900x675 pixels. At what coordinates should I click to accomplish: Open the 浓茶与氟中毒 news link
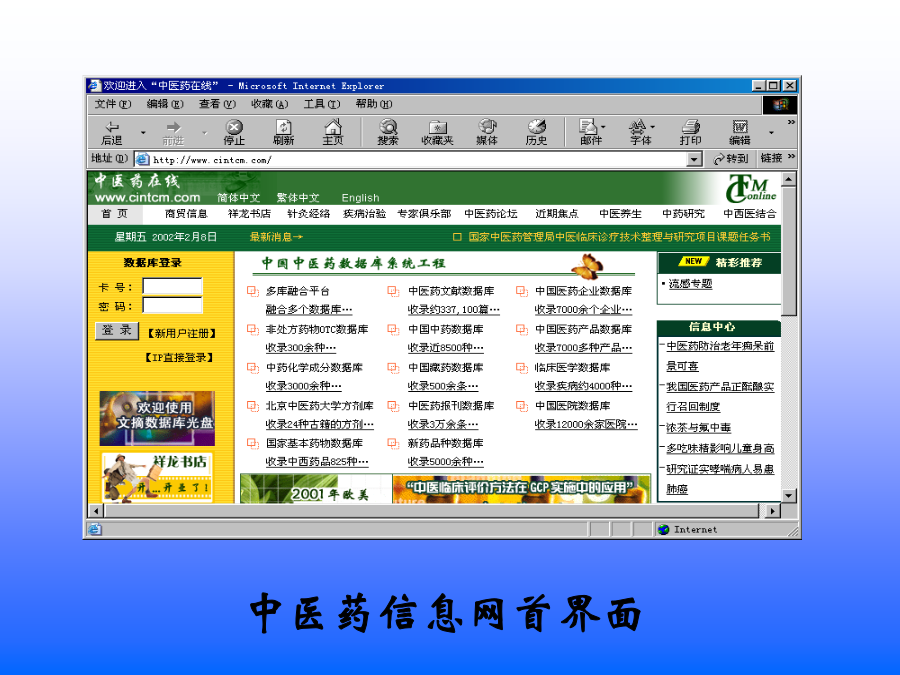tap(699, 428)
